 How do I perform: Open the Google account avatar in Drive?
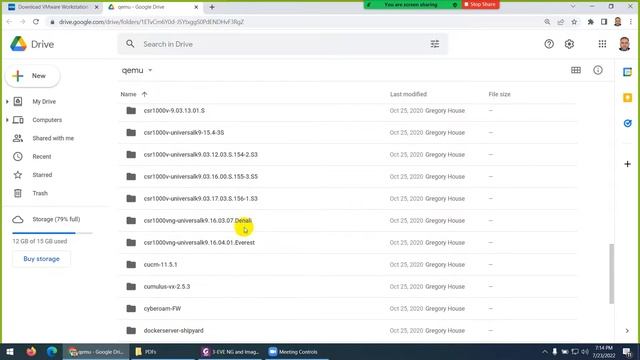pos(624,44)
